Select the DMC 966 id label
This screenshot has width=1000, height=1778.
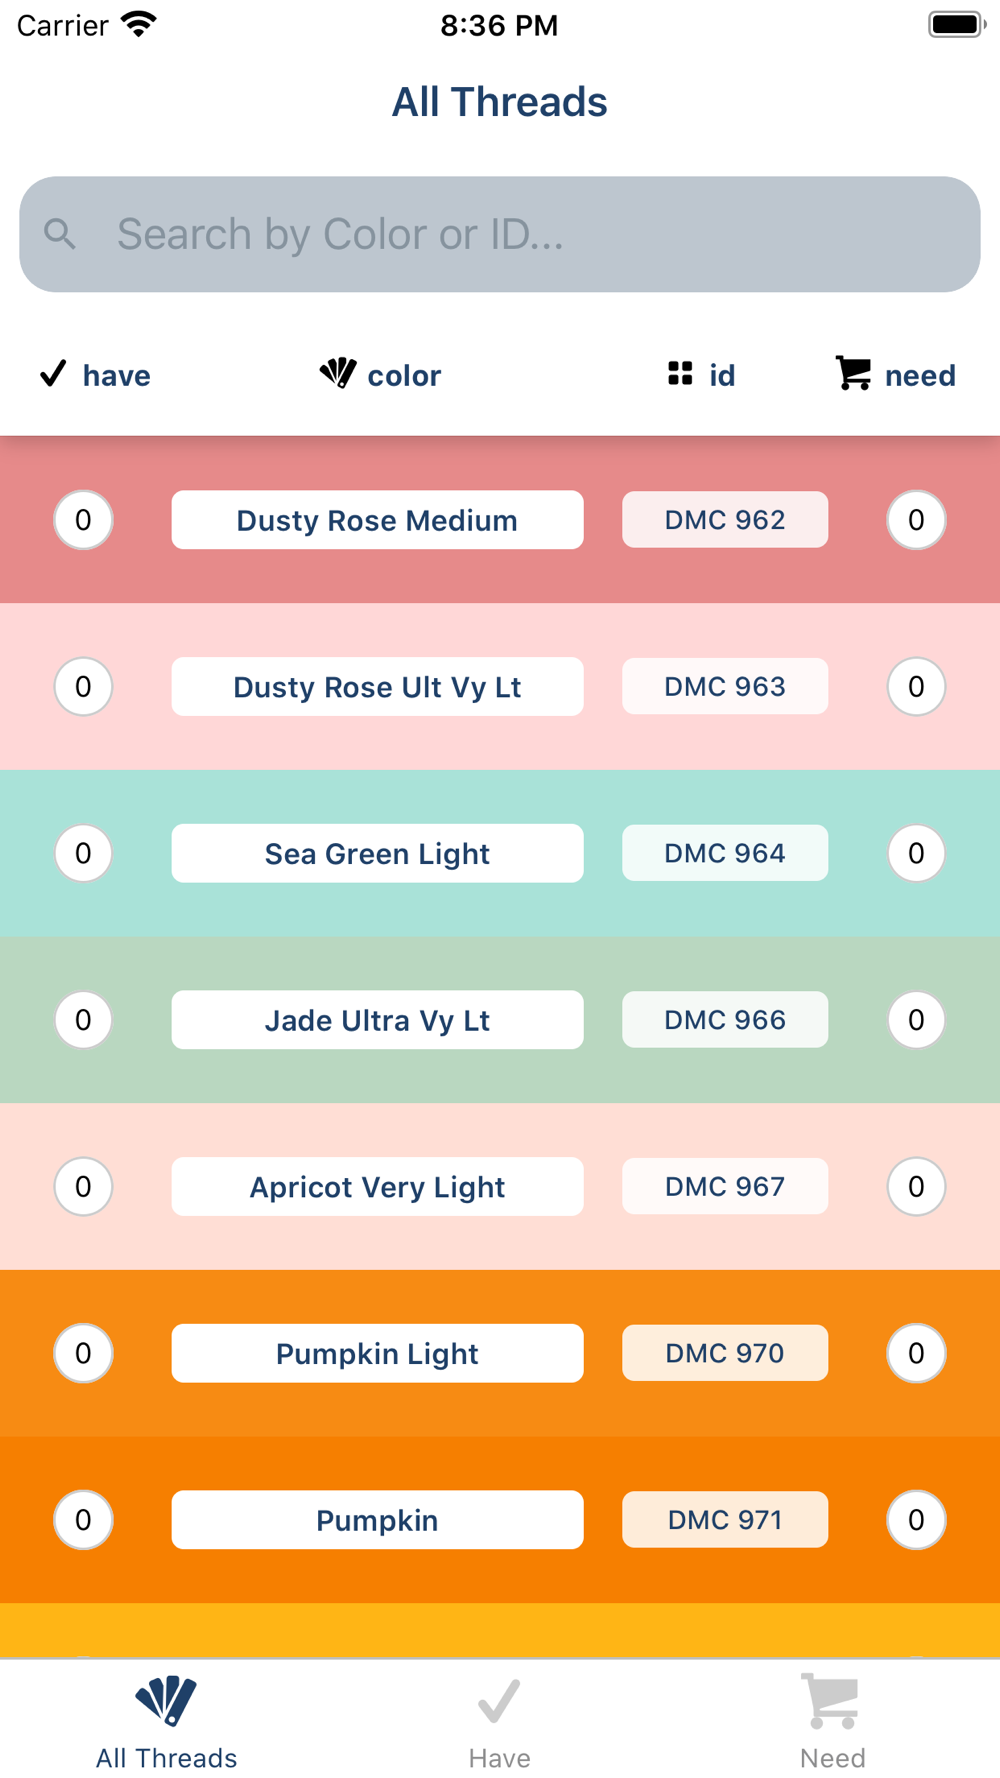pos(725,1020)
